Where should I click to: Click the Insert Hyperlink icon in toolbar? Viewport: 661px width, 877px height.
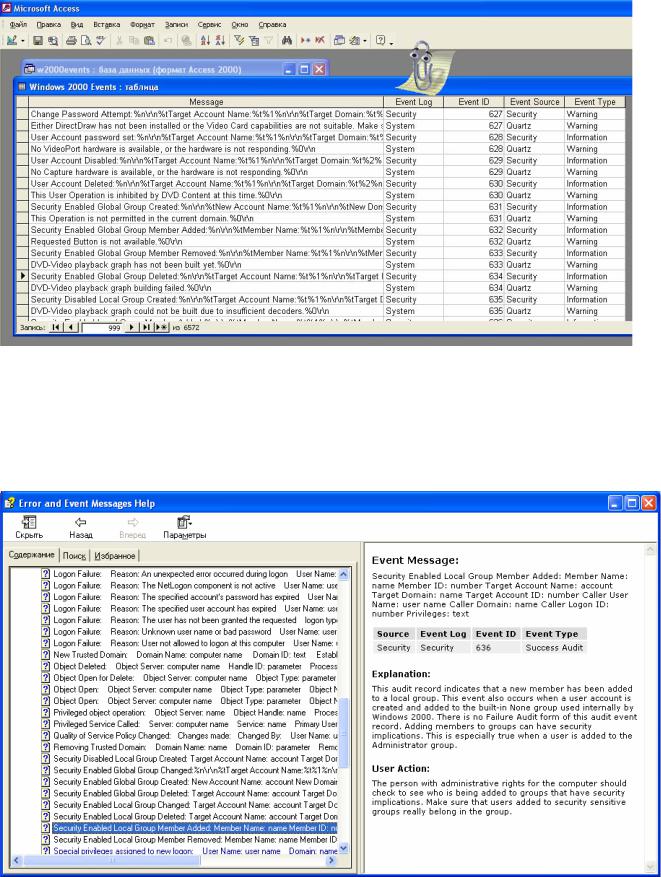click(187, 40)
